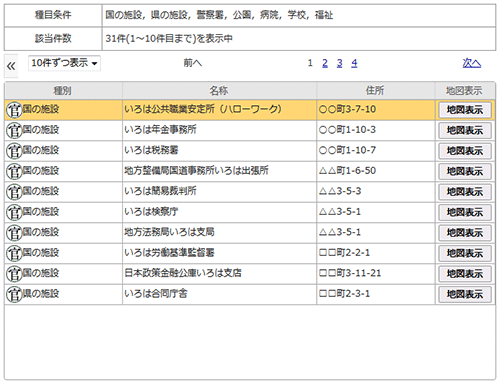
Task: Select name 地方整備局国道事務所いろは出張所
Action: pyautogui.click(x=196, y=171)
